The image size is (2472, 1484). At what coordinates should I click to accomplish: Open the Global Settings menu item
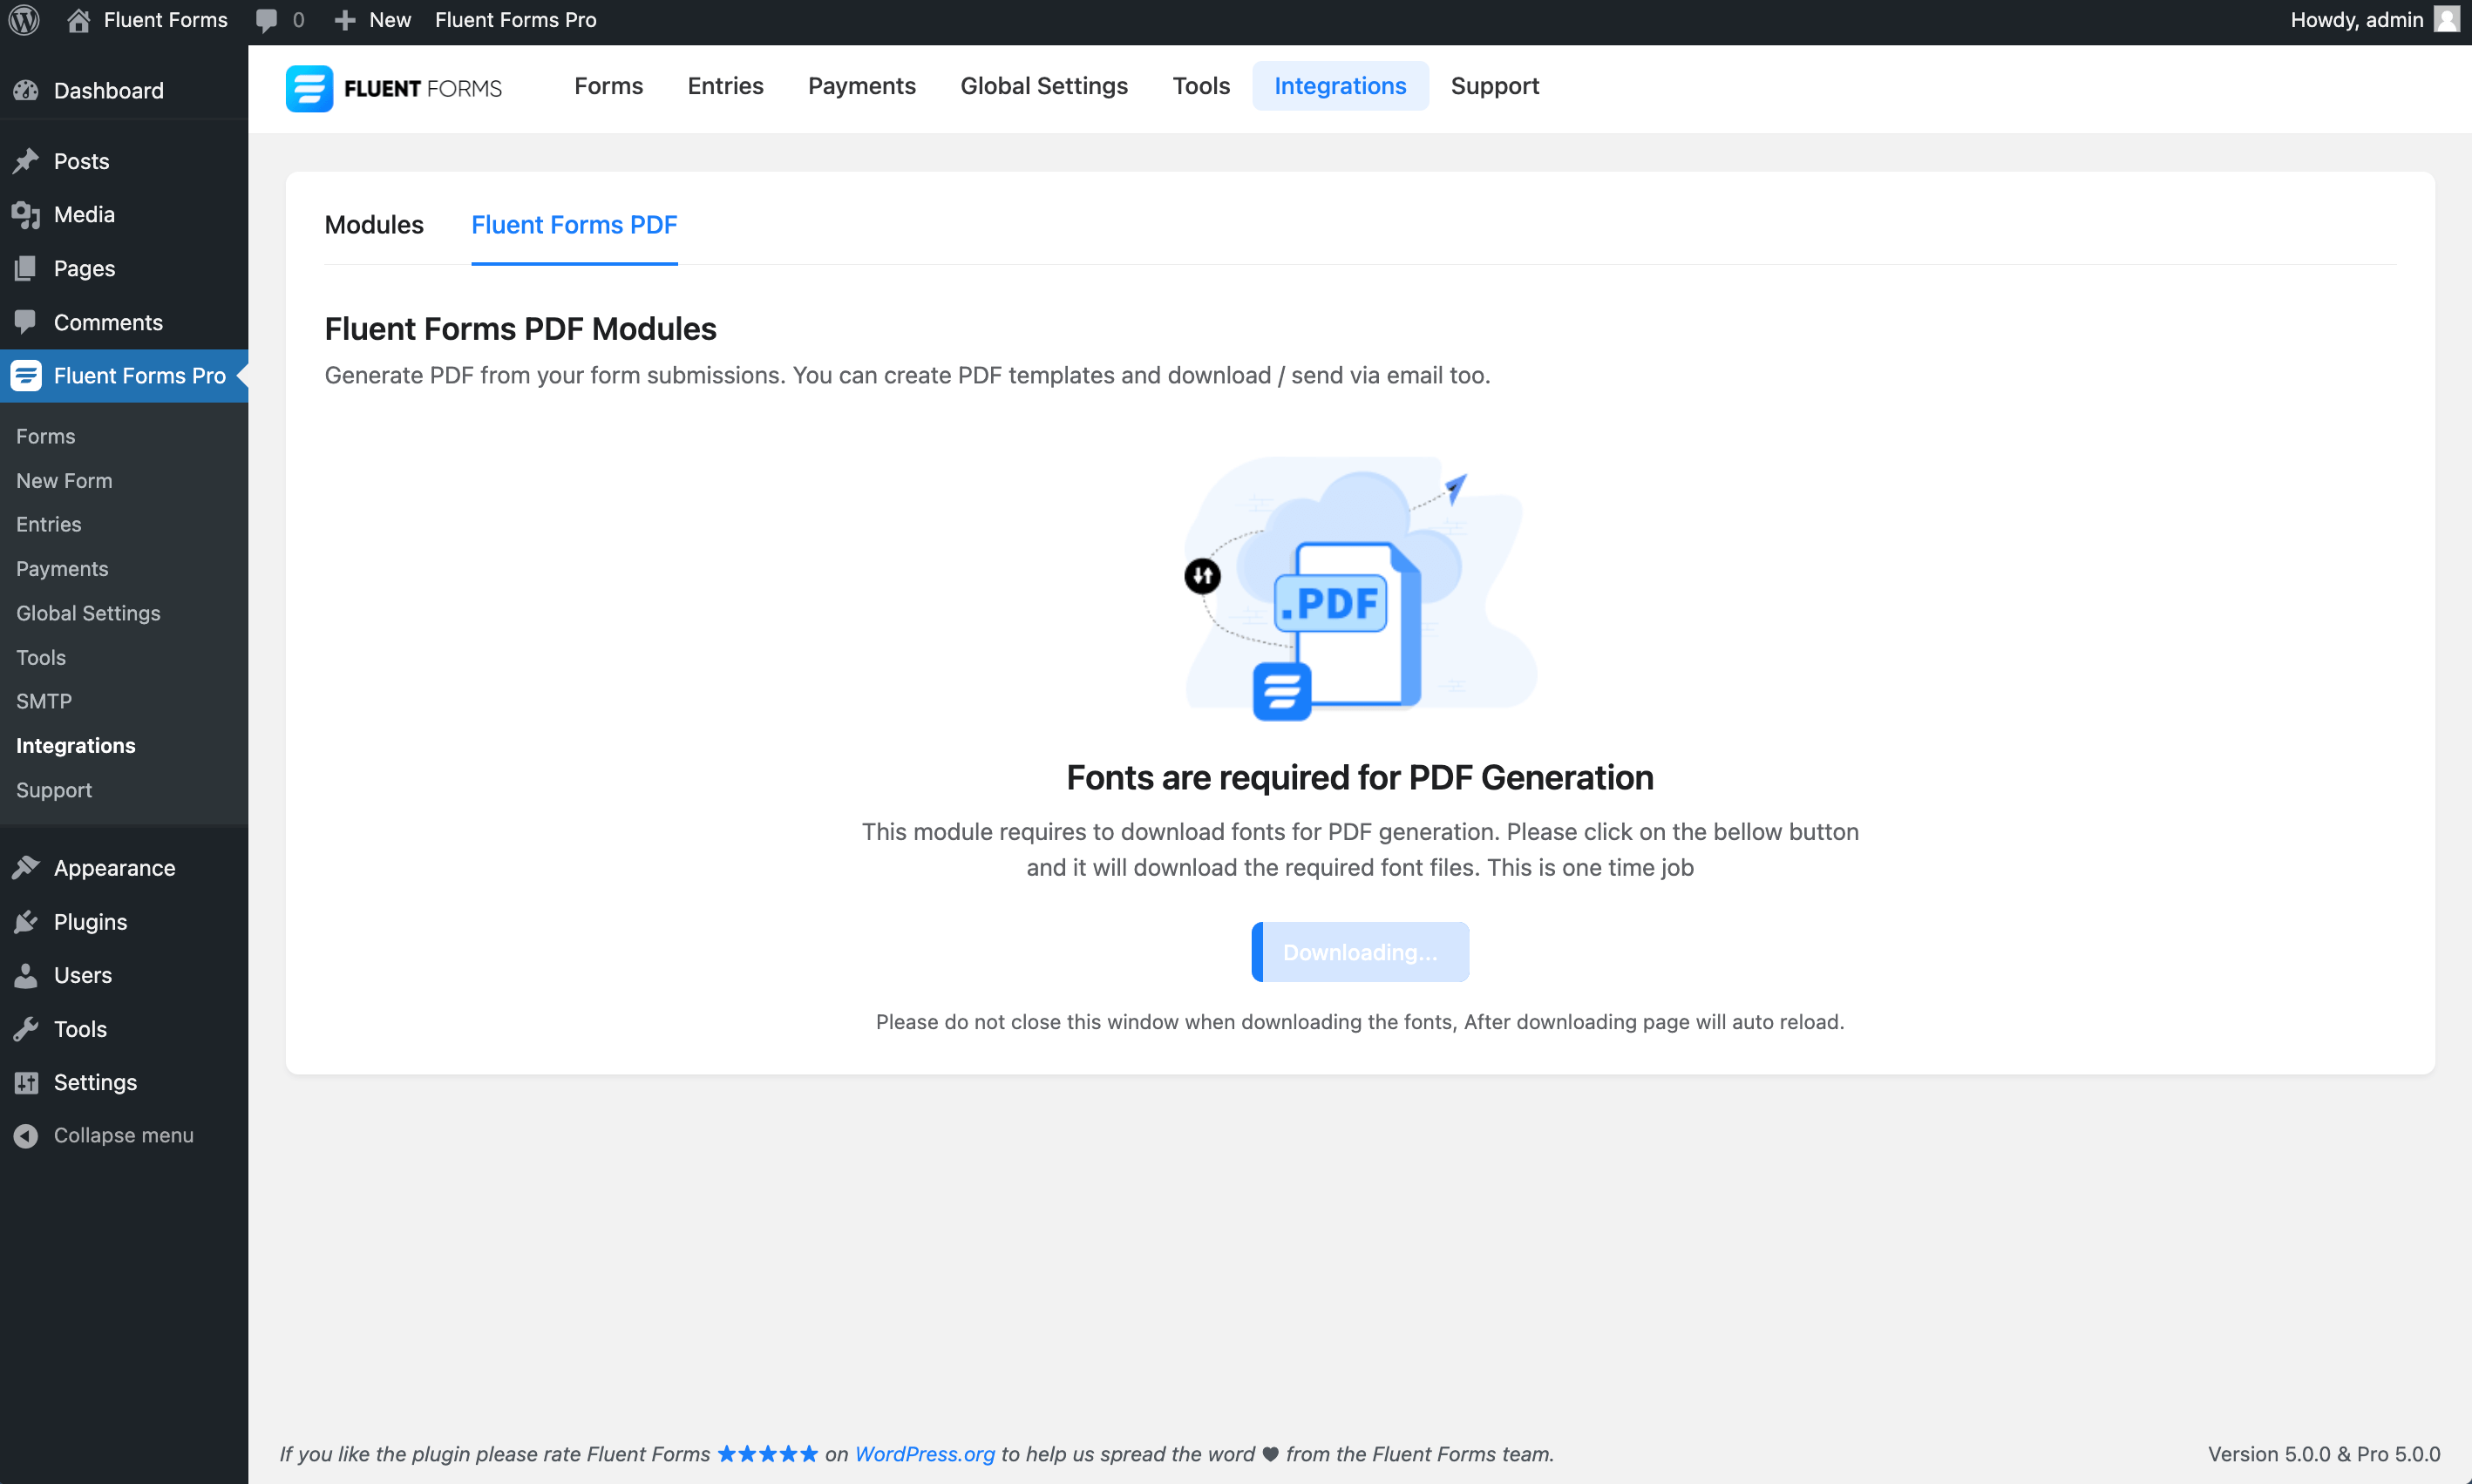[x=88, y=613]
